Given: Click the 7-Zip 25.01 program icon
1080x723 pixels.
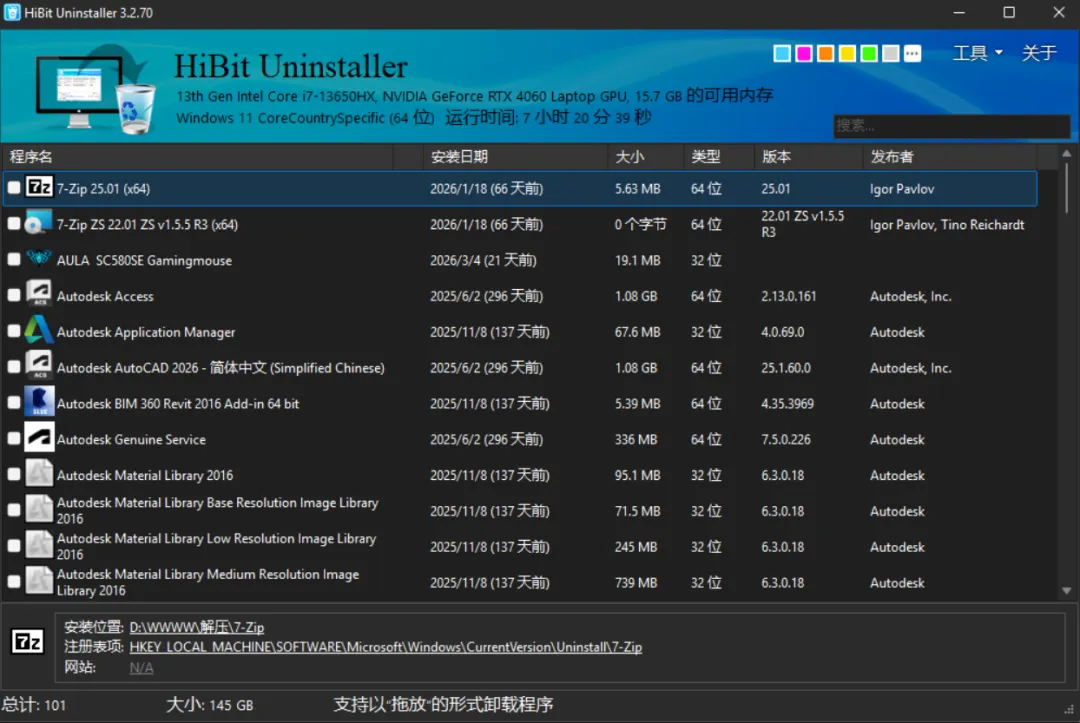Looking at the screenshot, I should [39, 187].
